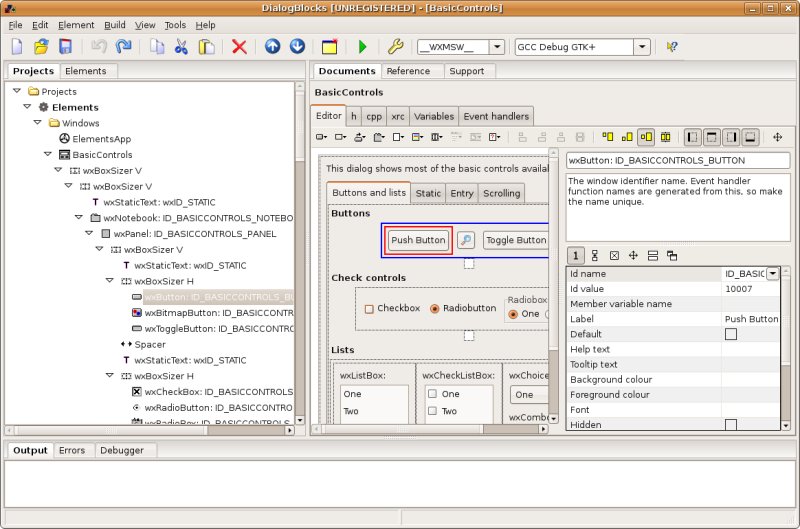Click the blue move up arrow icon

(272, 46)
